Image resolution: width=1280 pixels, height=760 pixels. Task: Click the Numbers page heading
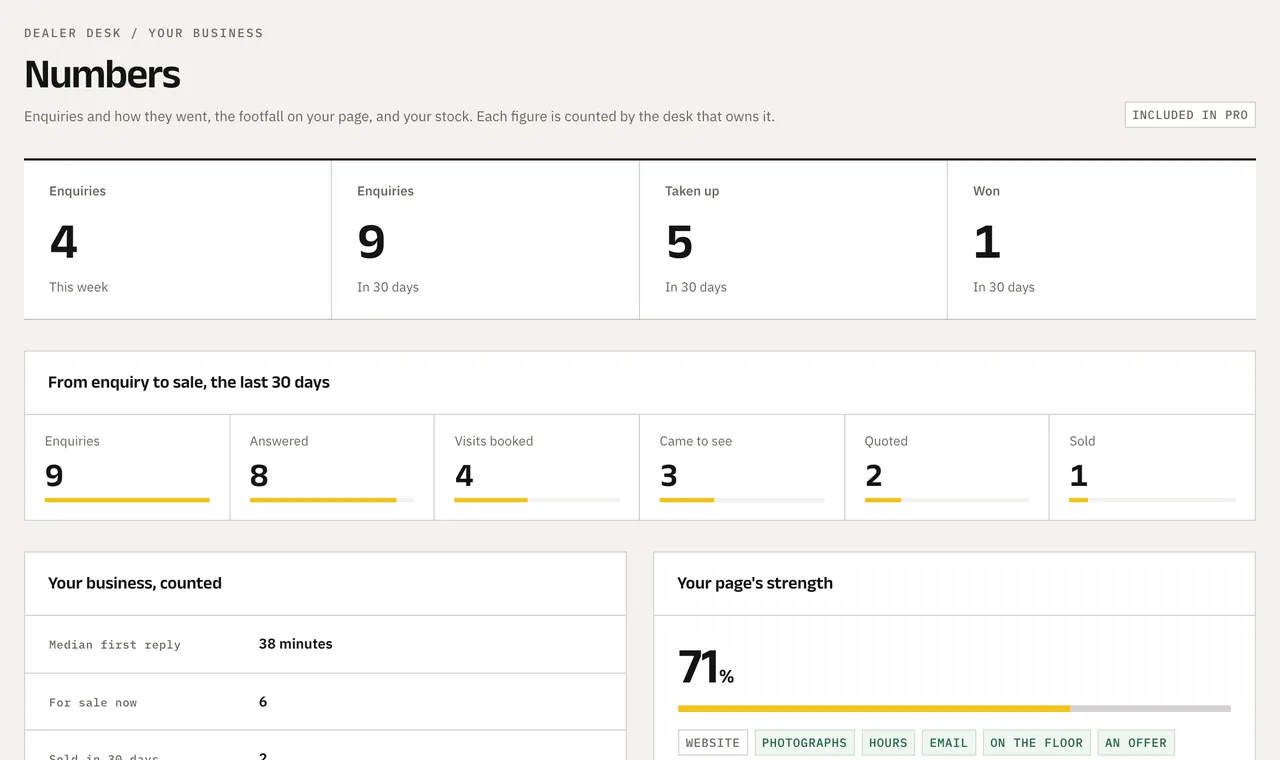(102, 75)
